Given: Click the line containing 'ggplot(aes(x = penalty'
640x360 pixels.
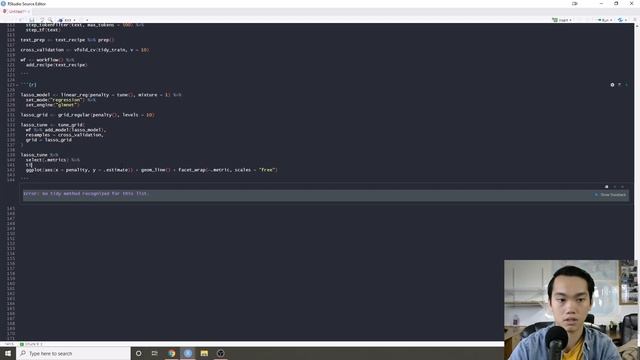Looking at the screenshot, I should [x=151, y=170].
